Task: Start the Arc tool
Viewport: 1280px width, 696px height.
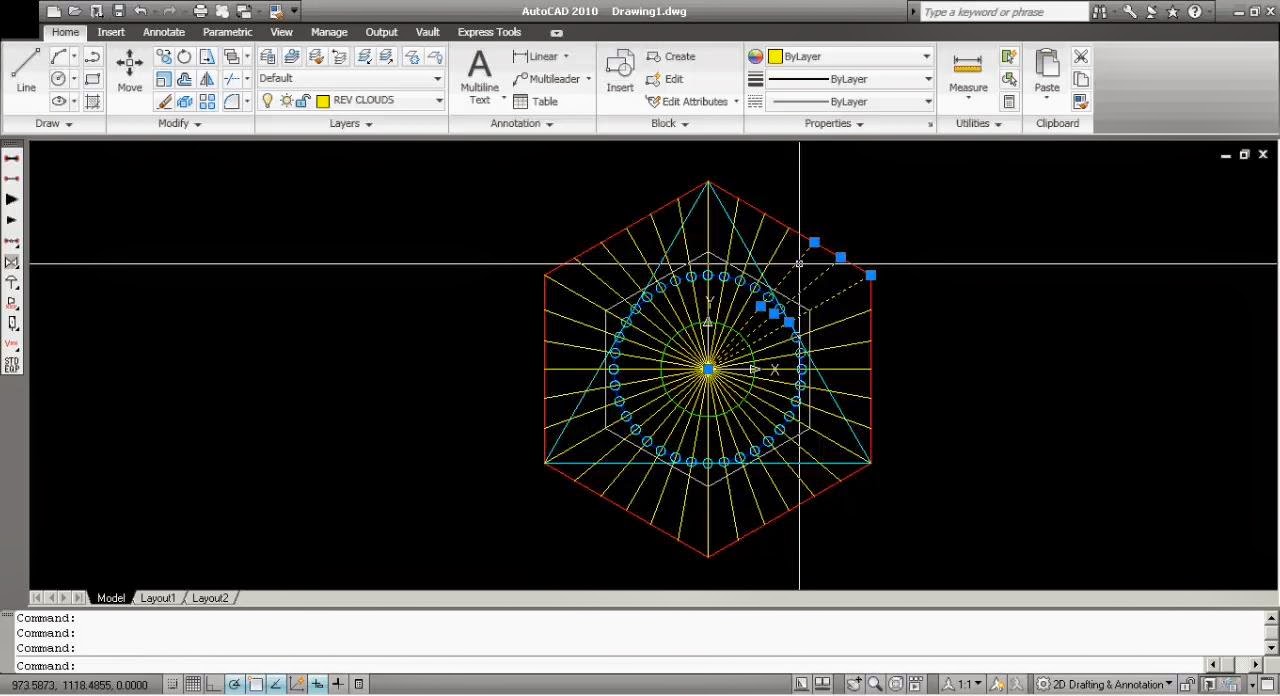Action: 56,57
